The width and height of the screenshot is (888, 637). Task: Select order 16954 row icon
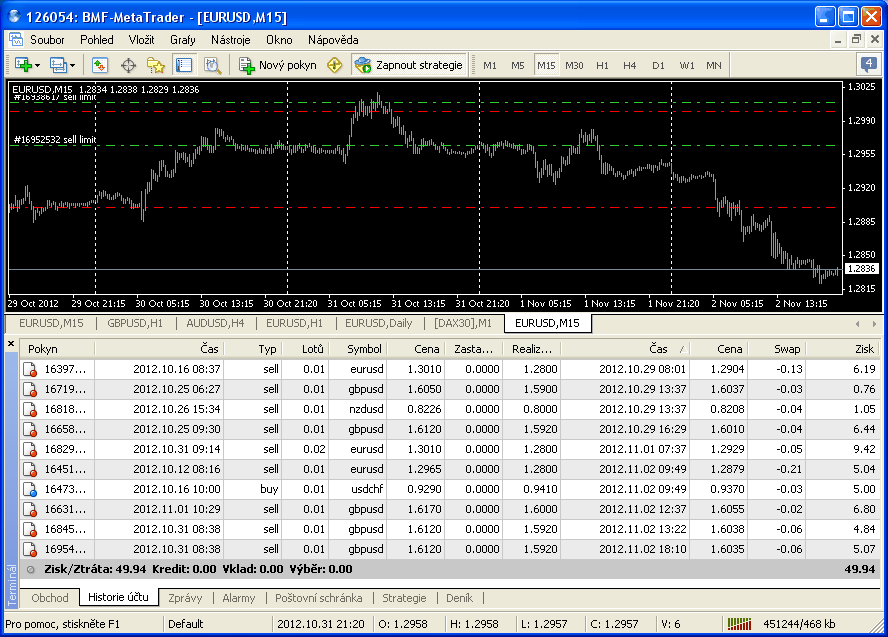point(30,549)
